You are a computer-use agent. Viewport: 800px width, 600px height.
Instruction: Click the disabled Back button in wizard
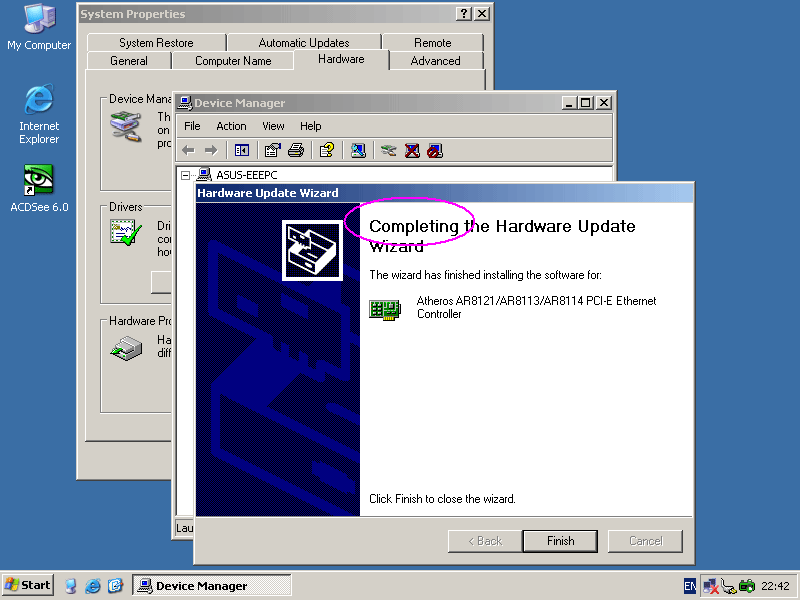pyautogui.click(x=485, y=541)
